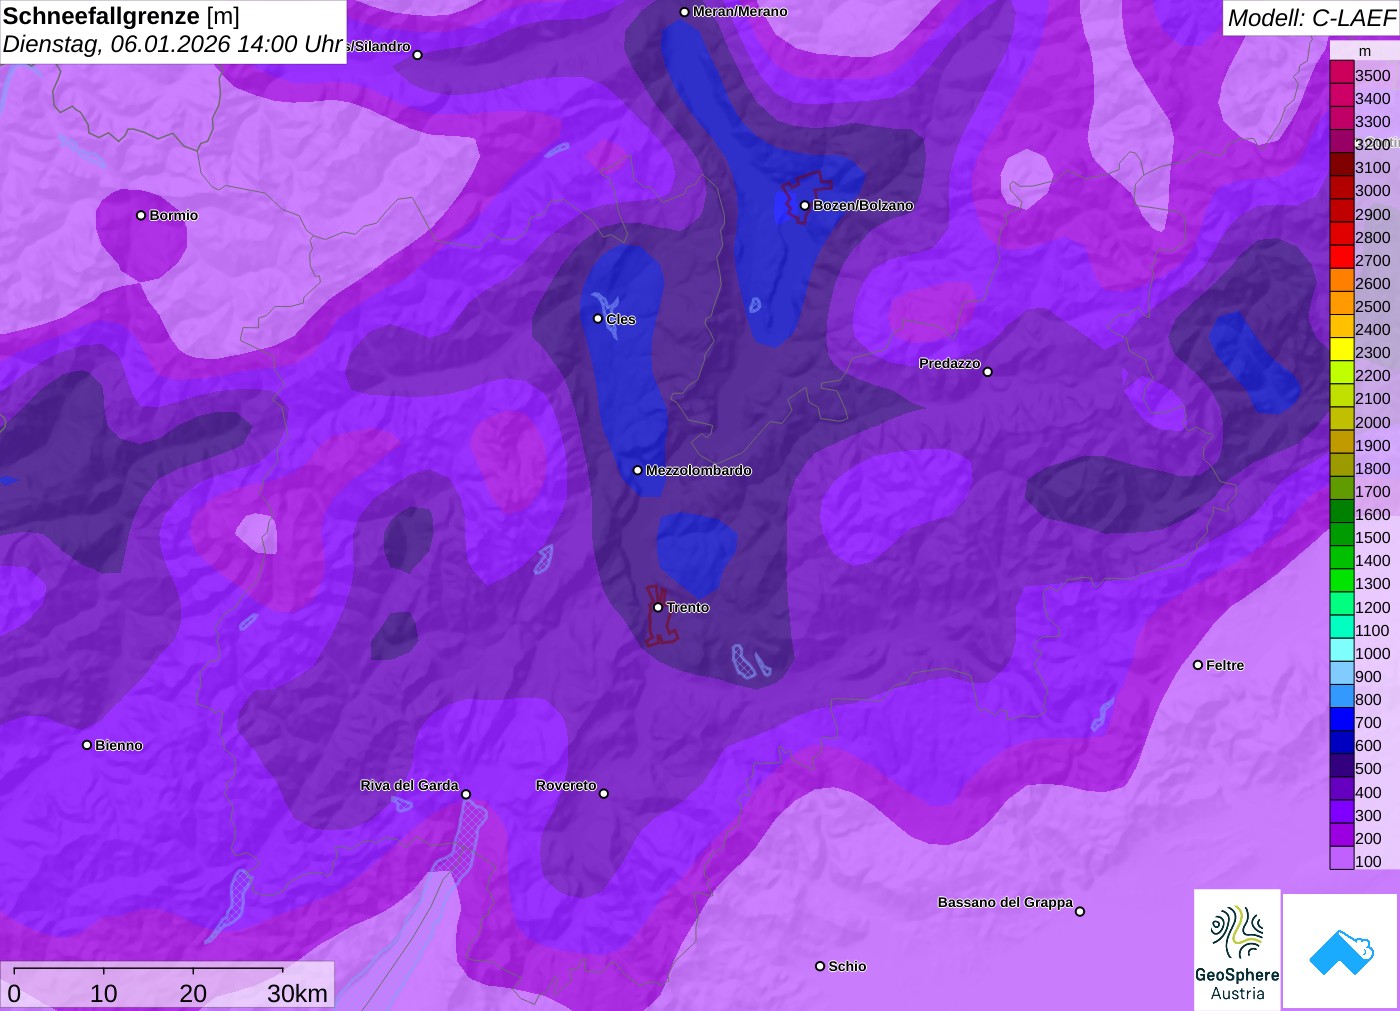Click the Riva del Garda label
Screen dimensions: 1400x1011
(409, 786)
